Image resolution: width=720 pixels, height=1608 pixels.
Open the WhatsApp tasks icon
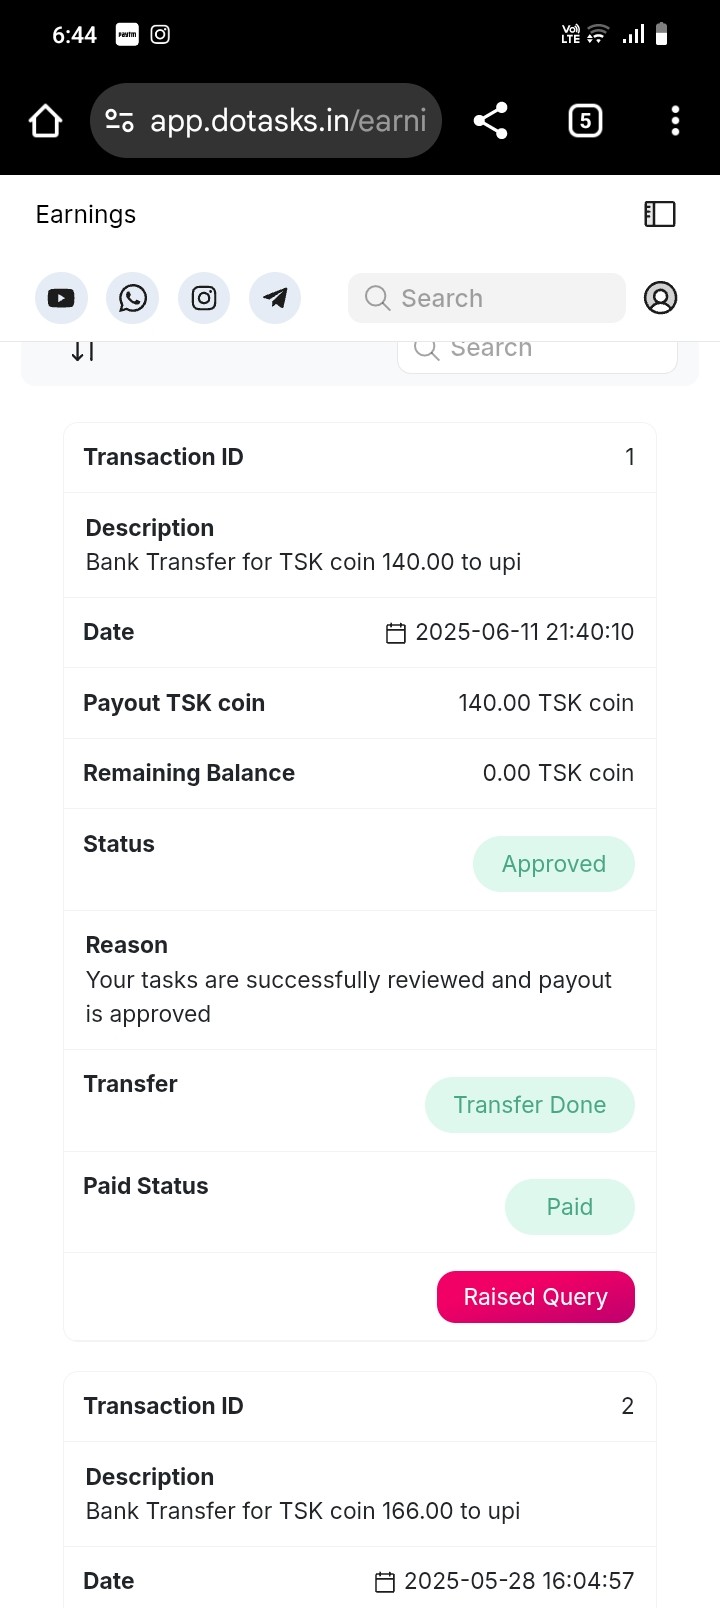pos(133,298)
